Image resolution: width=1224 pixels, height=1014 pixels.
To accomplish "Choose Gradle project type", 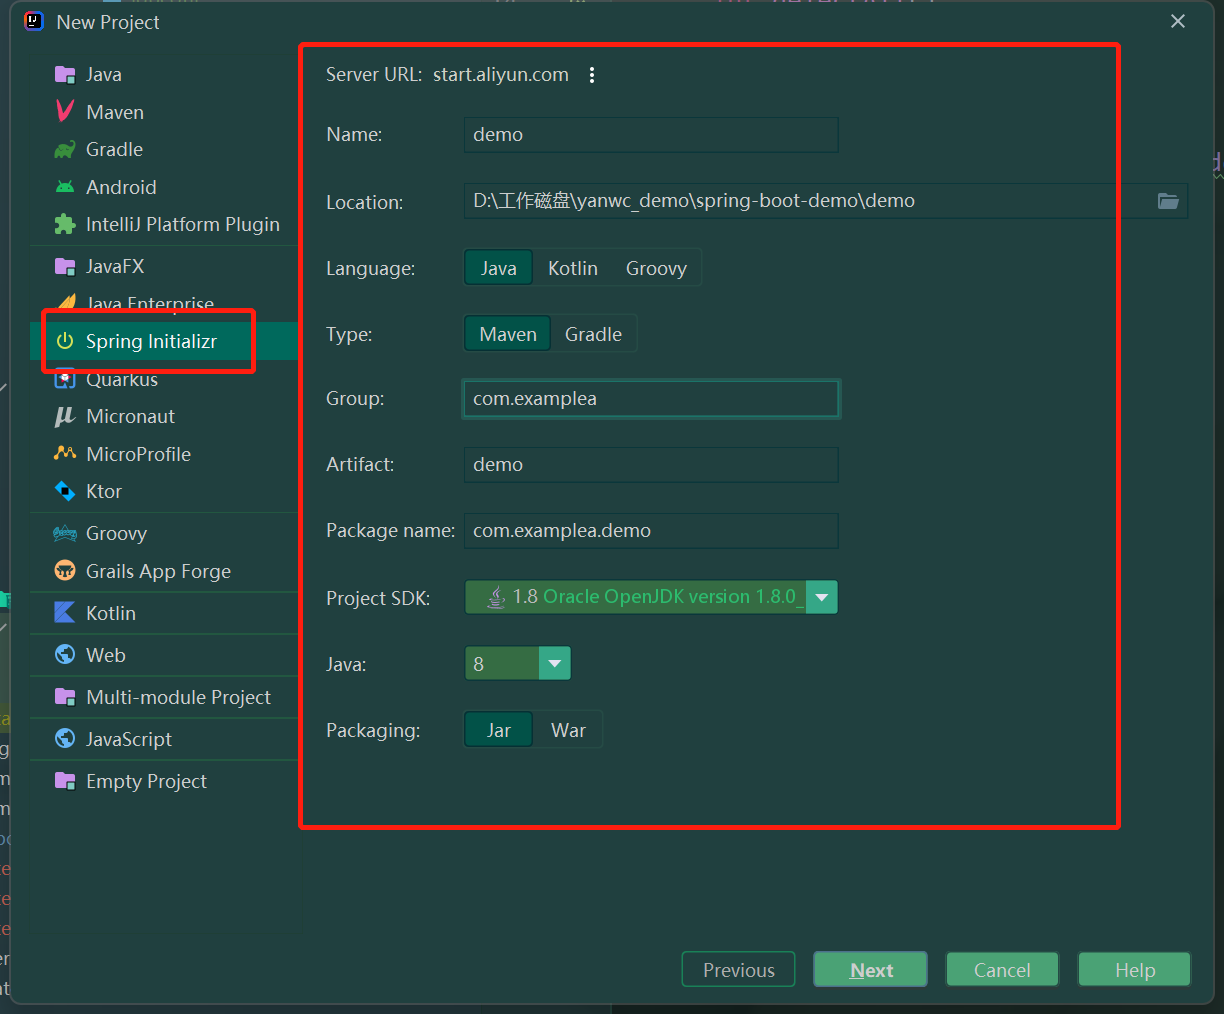I will 593,334.
